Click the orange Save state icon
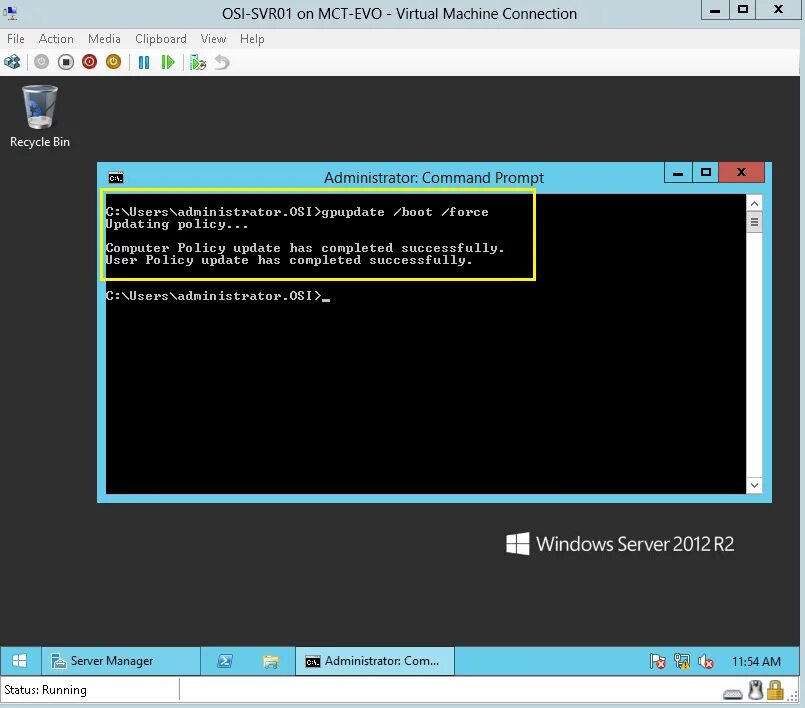This screenshot has width=805, height=708. [x=113, y=62]
